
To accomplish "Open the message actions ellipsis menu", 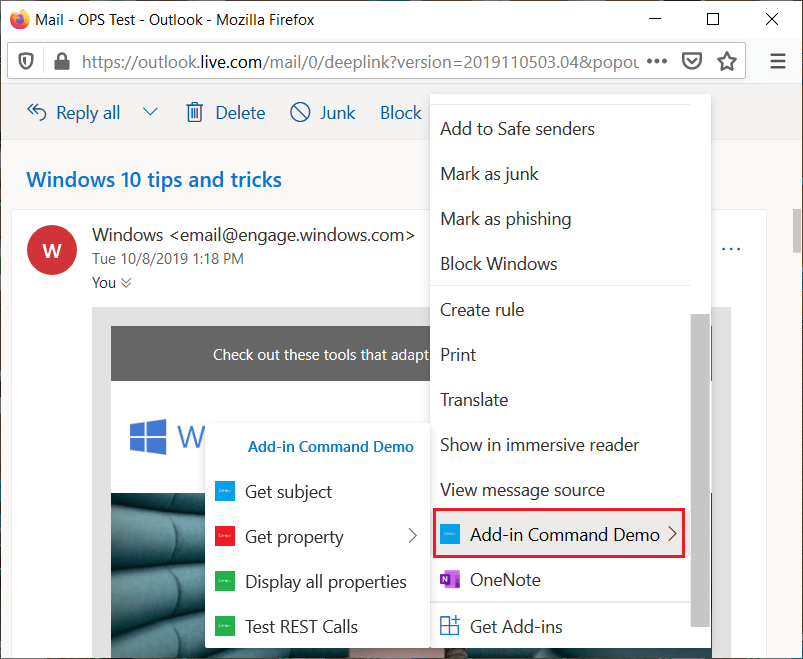I will (731, 248).
